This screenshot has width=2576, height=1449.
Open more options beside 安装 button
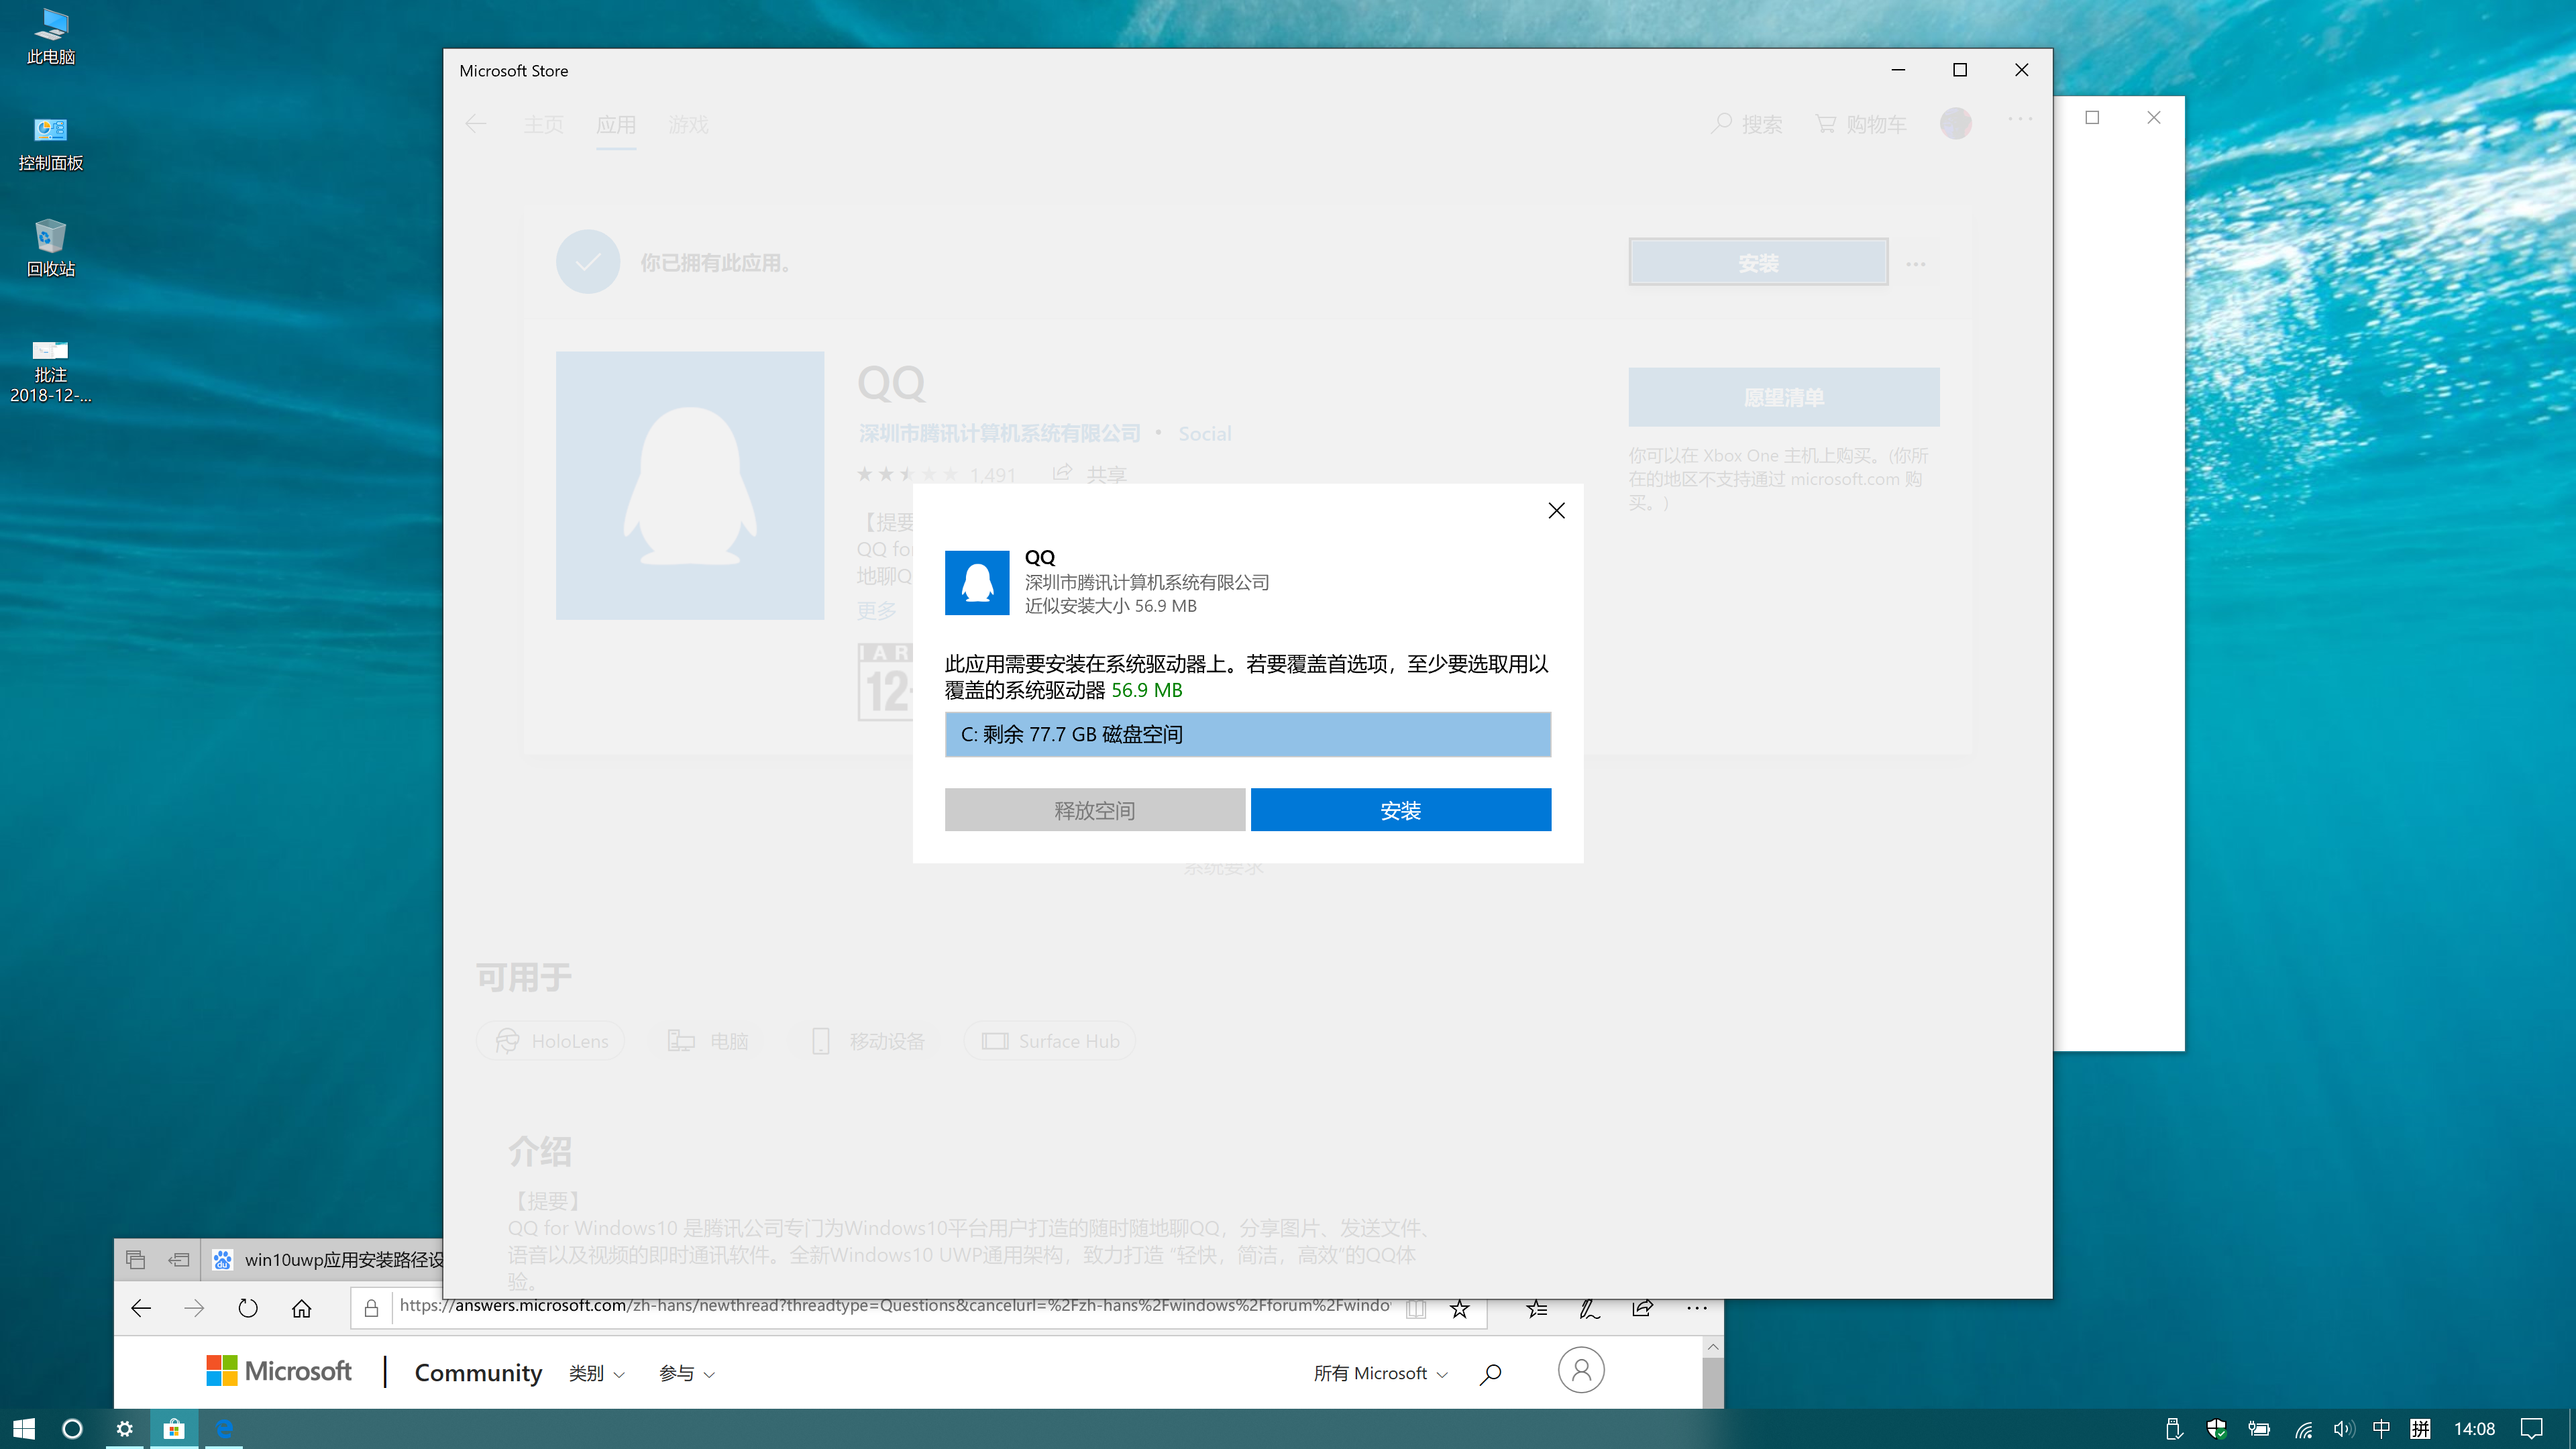point(1915,264)
